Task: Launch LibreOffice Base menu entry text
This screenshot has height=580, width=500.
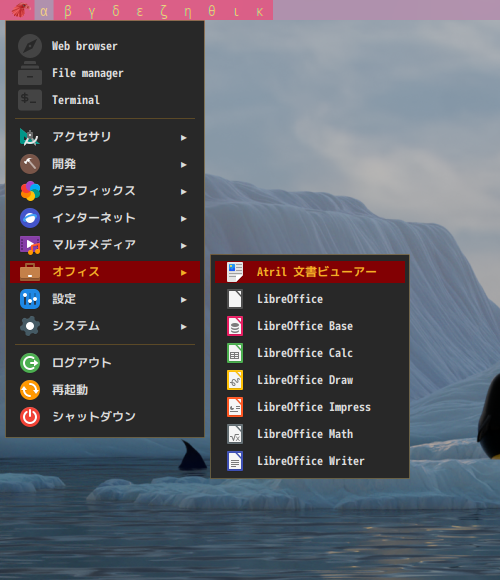Action: (x=305, y=326)
